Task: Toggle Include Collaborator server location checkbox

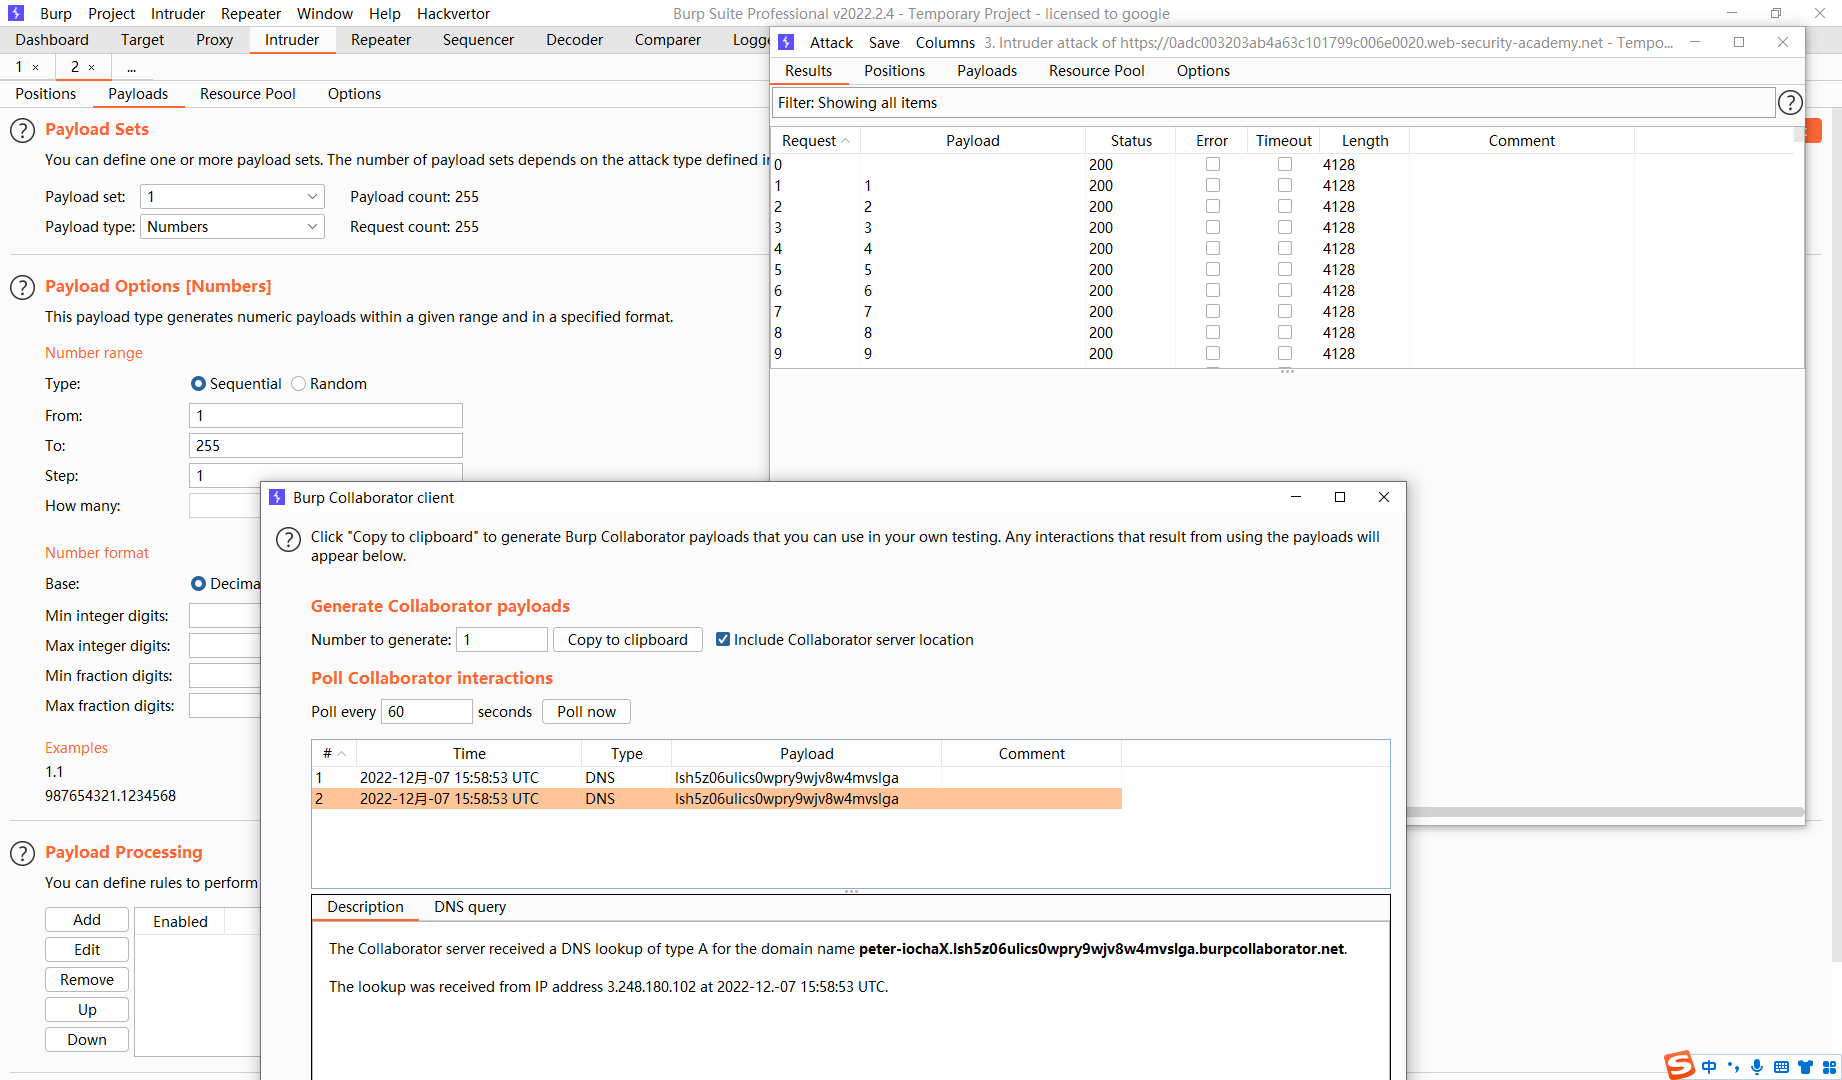Action: (x=723, y=639)
